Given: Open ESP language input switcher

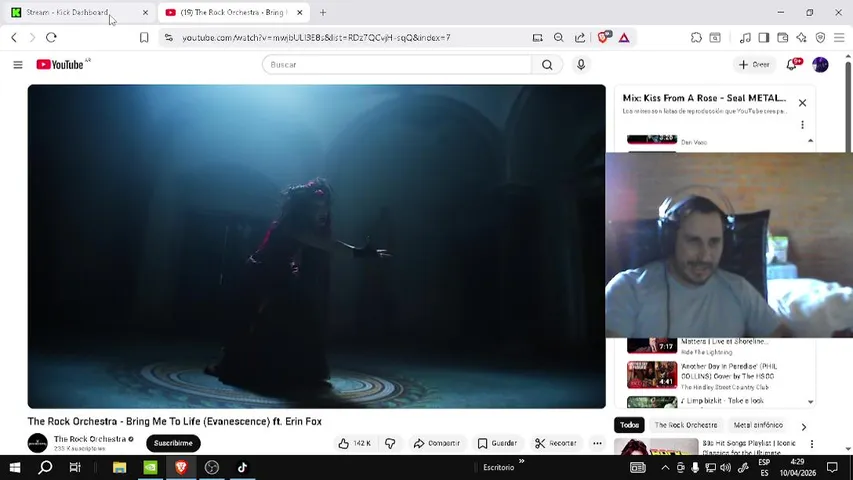Looking at the screenshot, I should click(x=764, y=467).
